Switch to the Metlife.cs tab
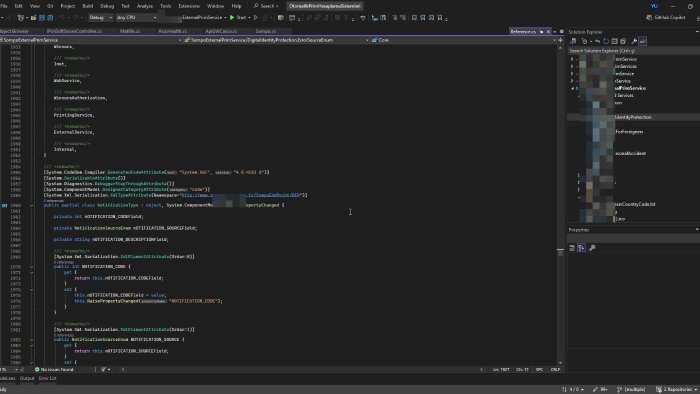Screen dimensions: 700x394 [130, 31]
